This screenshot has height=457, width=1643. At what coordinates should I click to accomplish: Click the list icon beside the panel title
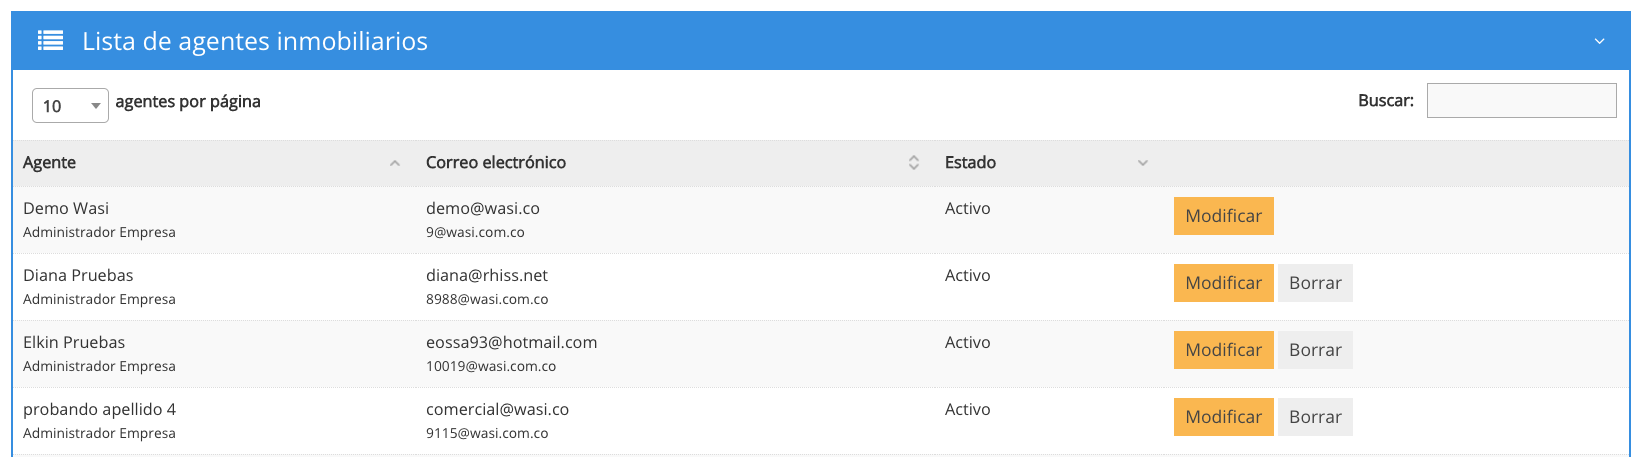pyautogui.click(x=50, y=41)
